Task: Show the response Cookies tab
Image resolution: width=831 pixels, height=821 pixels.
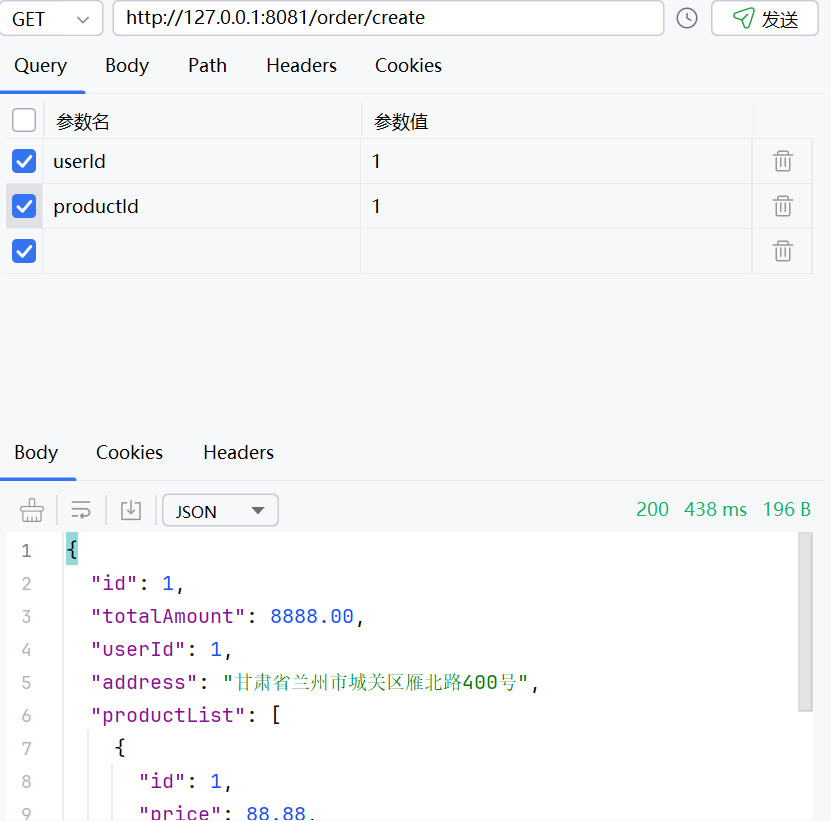Action: coord(129,453)
